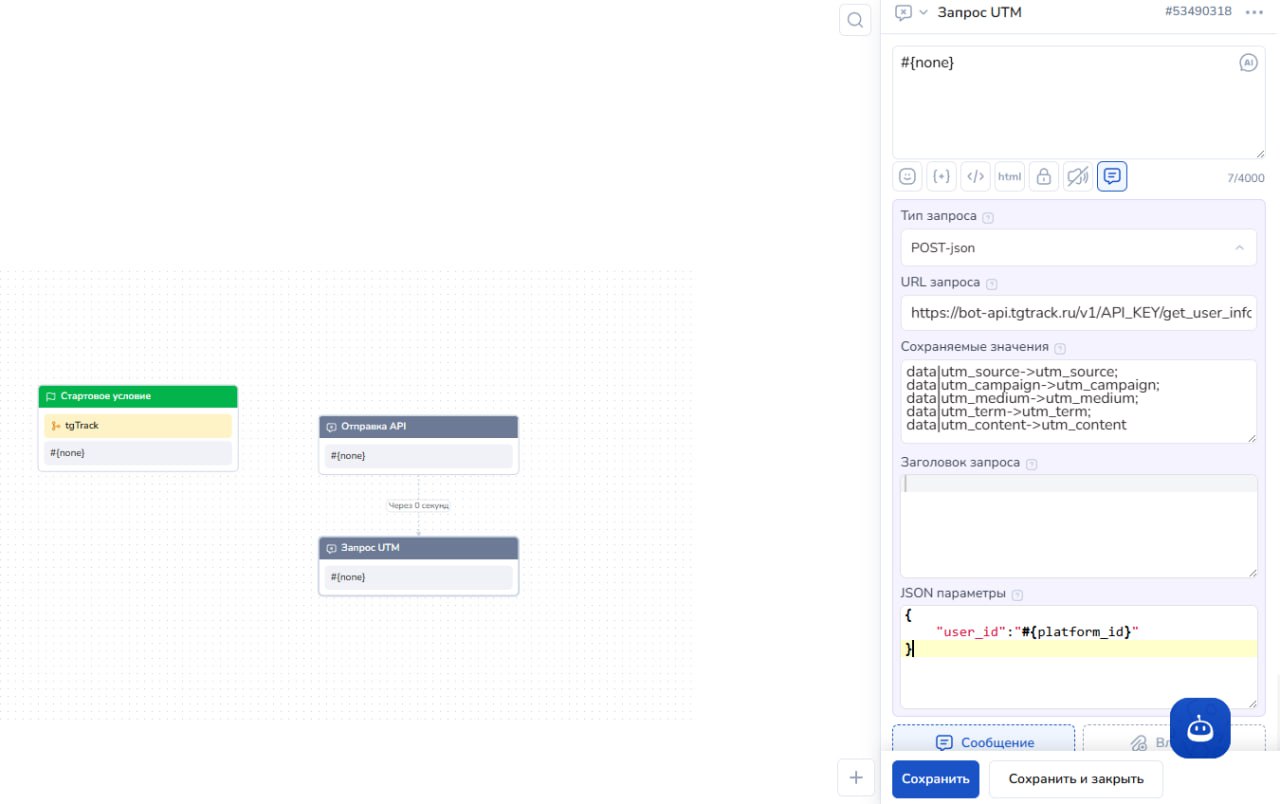Image resolution: width=1280 pixels, height=804 pixels.
Task: Select the Сообщение tab
Action: [983, 742]
